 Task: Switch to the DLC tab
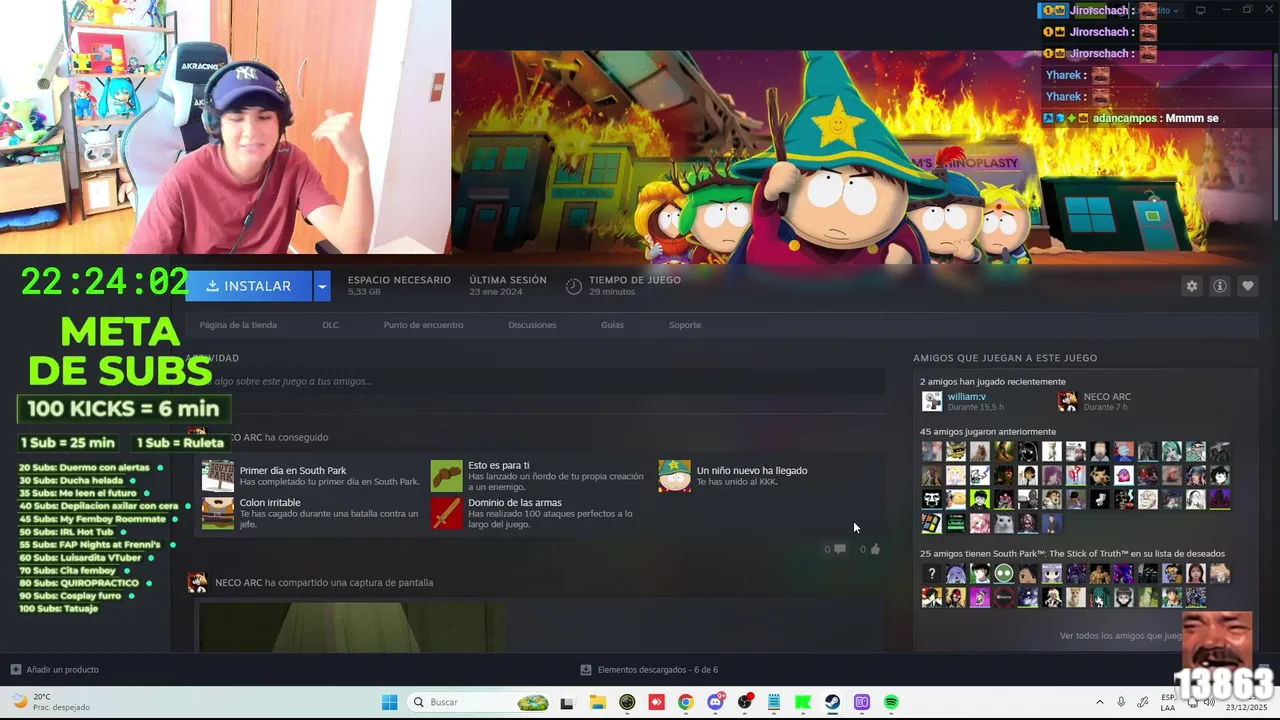pyautogui.click(x=330, y=325)
